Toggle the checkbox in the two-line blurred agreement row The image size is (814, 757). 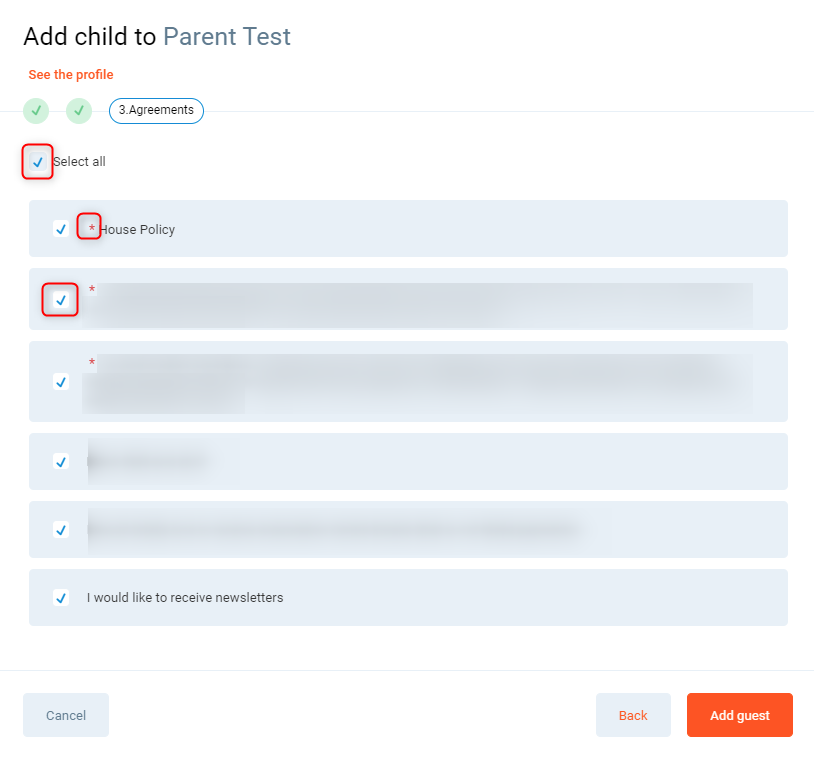[61, 382]
